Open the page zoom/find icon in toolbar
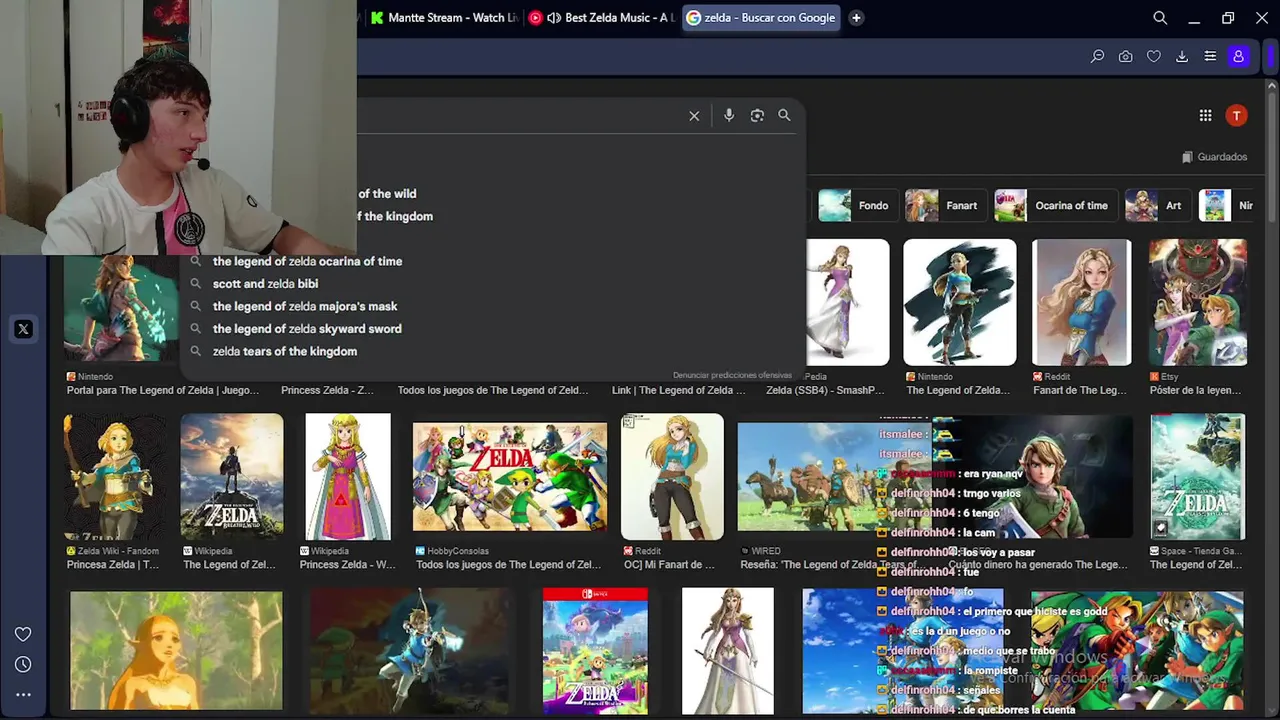 [x=1097, y=57]
